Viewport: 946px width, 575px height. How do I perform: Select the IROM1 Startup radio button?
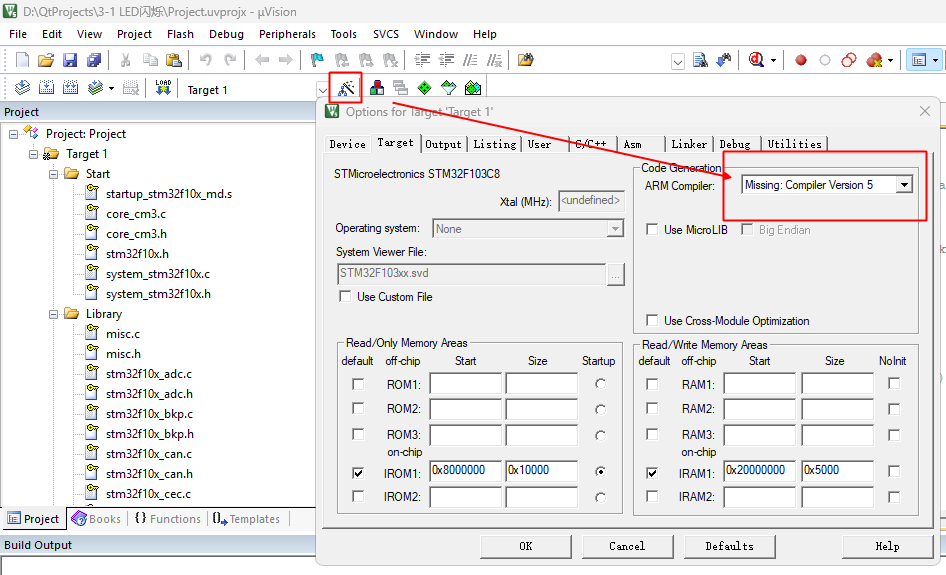click(x=600, y=471)
